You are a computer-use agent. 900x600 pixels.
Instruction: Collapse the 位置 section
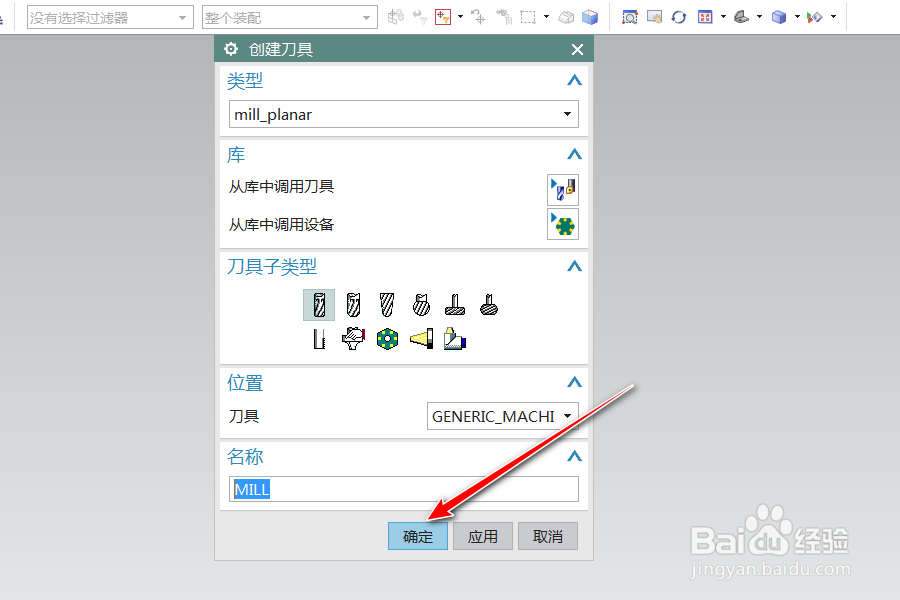(x=575, y=382)
